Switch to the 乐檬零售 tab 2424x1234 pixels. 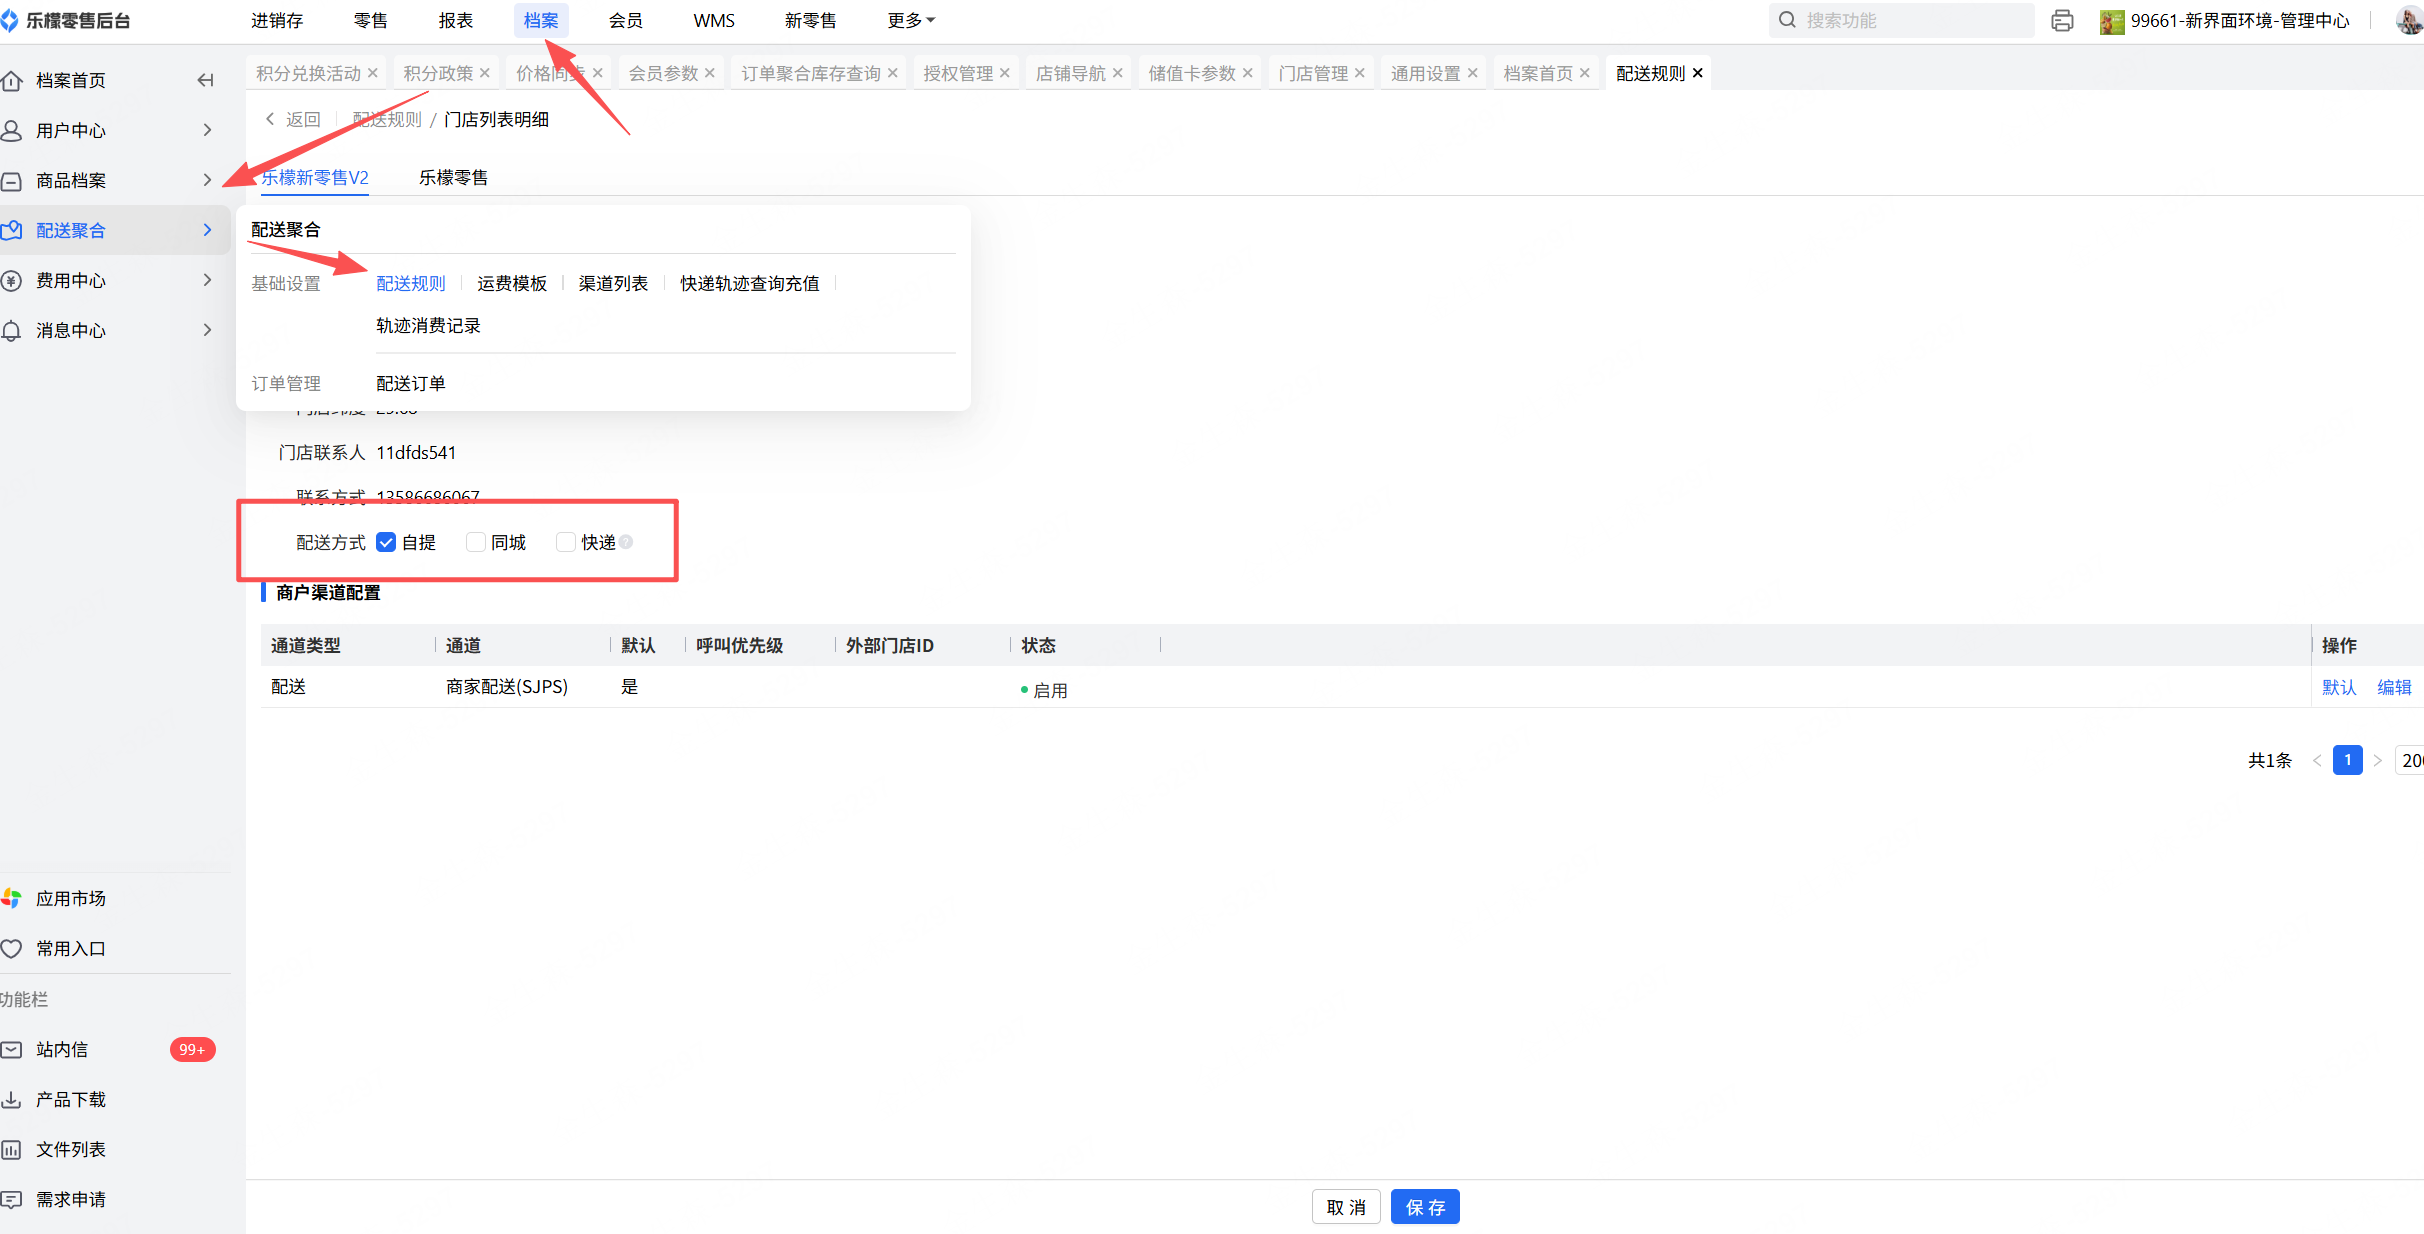click(x=453, y=177)
